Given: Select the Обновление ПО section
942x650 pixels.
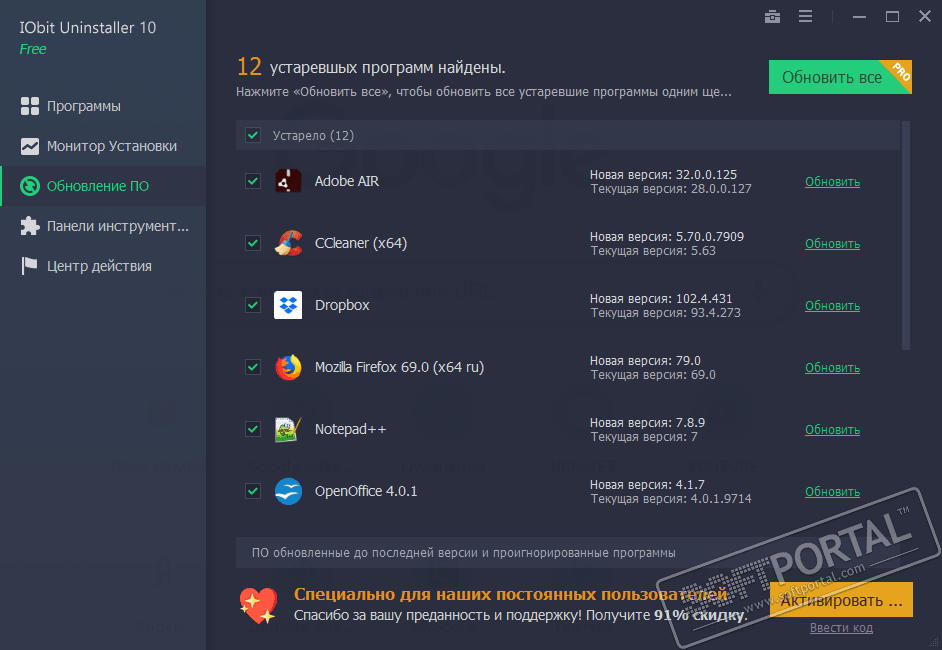Looking at the screenshot, I should pyautogui.click(x=103, y=186).
